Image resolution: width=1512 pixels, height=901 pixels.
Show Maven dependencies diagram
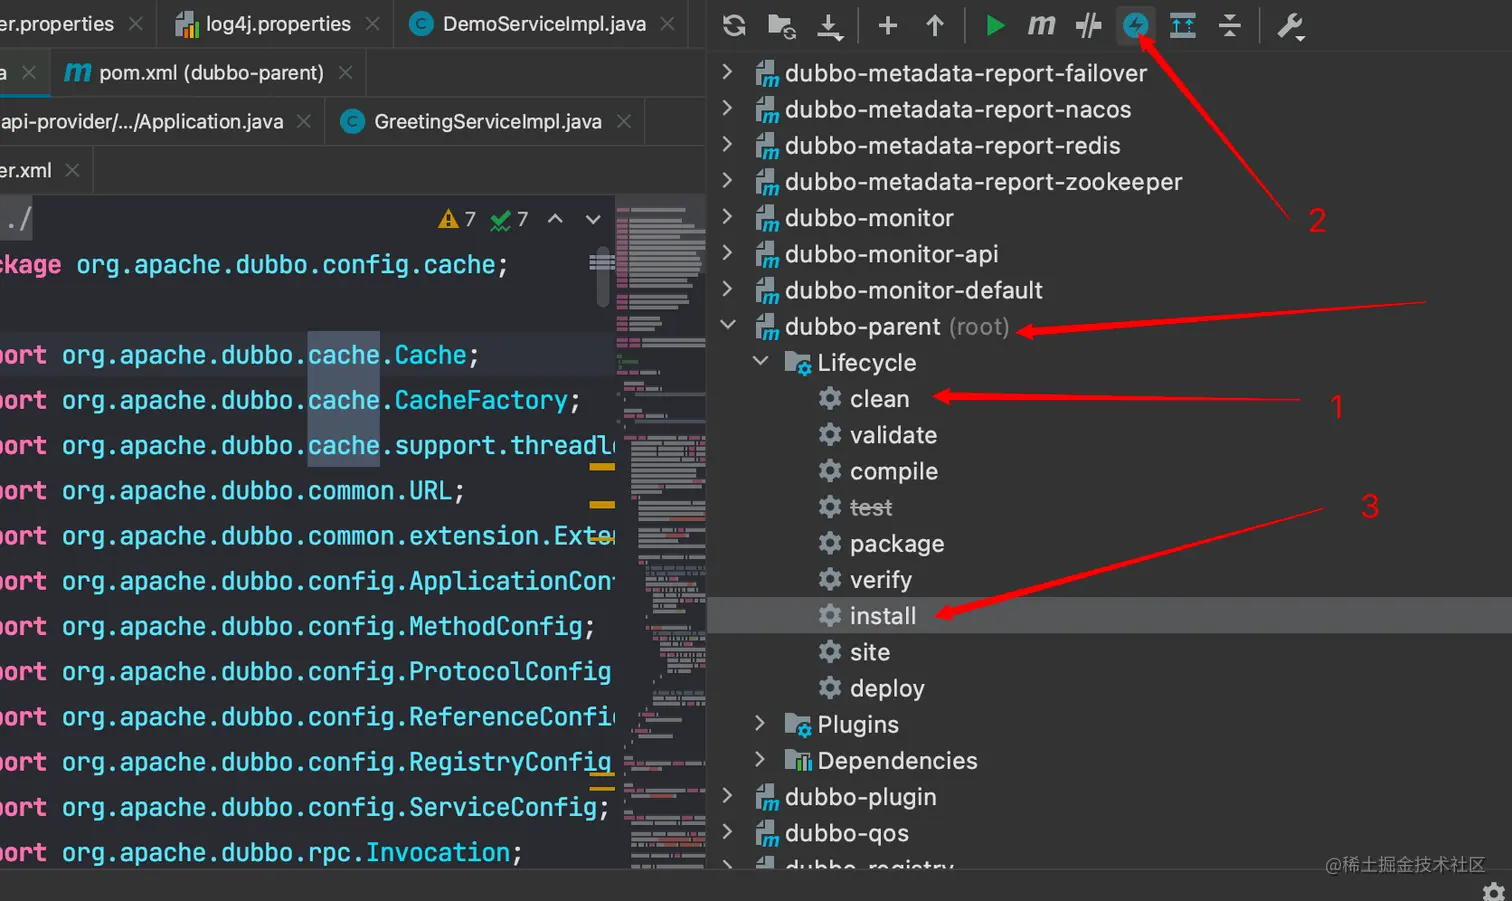[1182, 25]
